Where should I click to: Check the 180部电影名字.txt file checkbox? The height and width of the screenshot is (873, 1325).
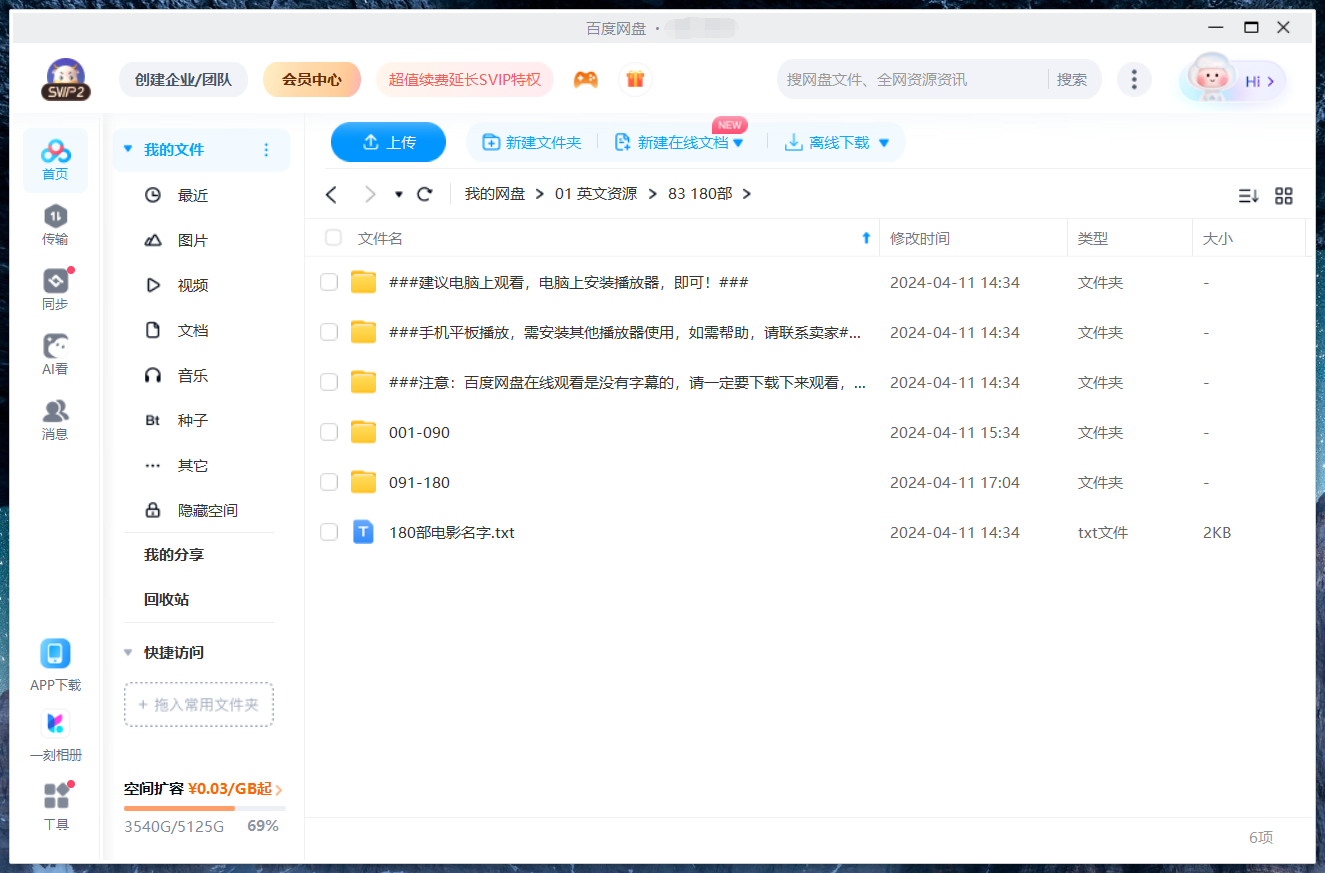[329, 532]
